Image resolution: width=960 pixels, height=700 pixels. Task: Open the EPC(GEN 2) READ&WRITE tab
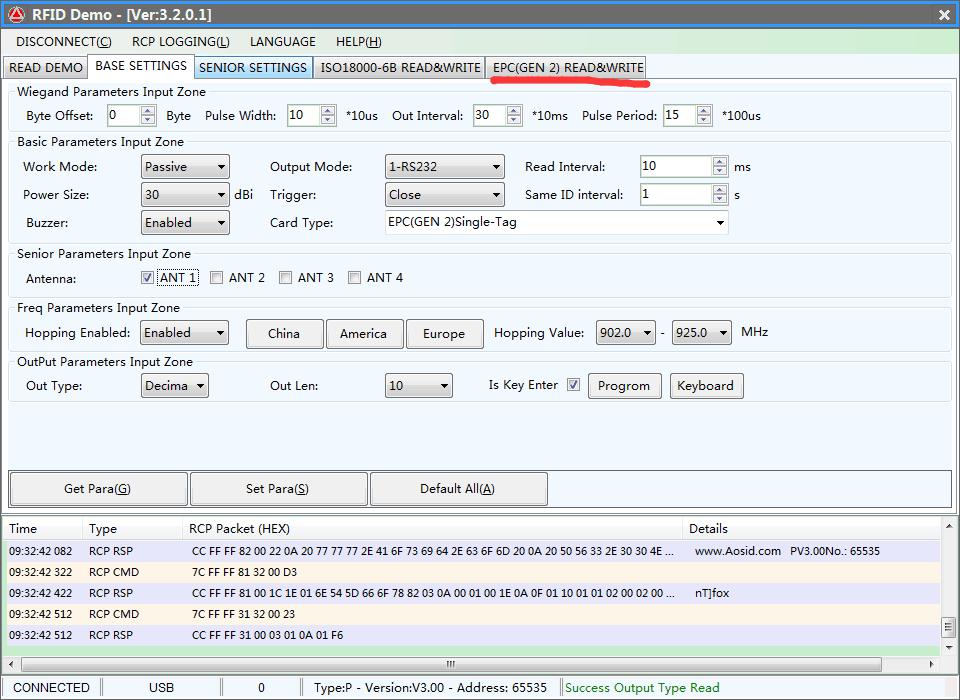568,67
